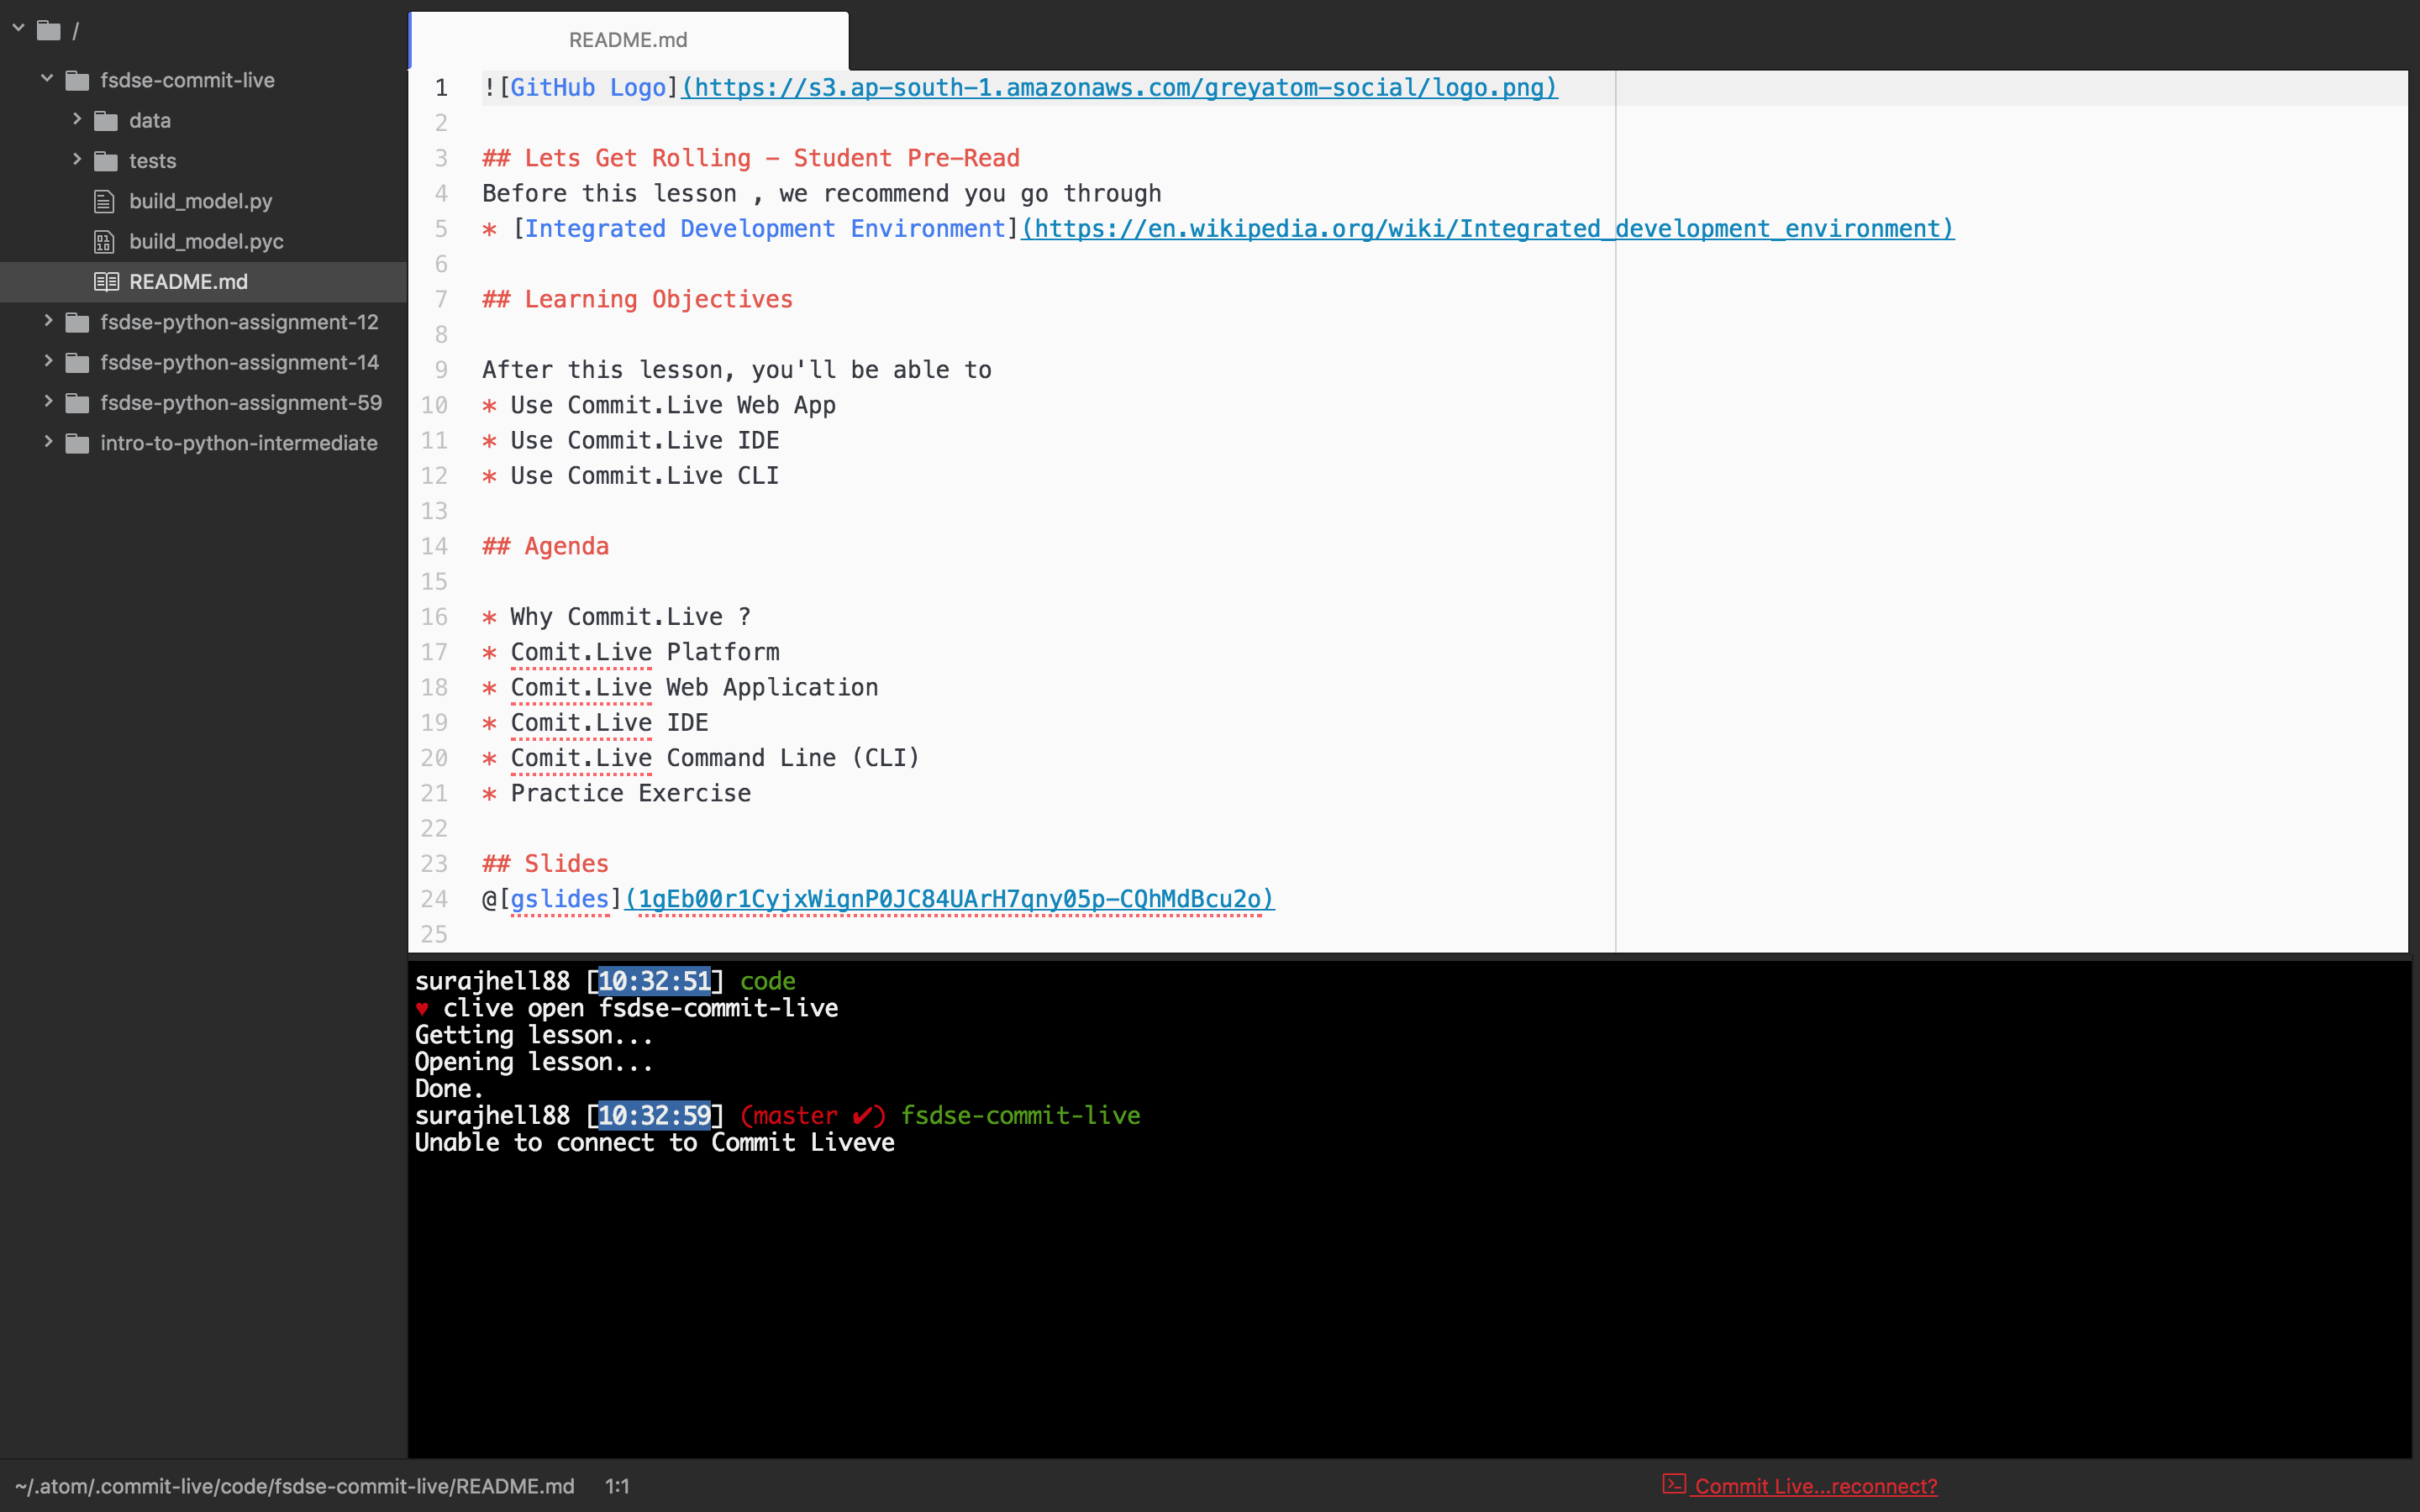The height and width of the screenshot is (1512, 2420).
Task: Click the root folder icon
Action: (x=49, y=31)
